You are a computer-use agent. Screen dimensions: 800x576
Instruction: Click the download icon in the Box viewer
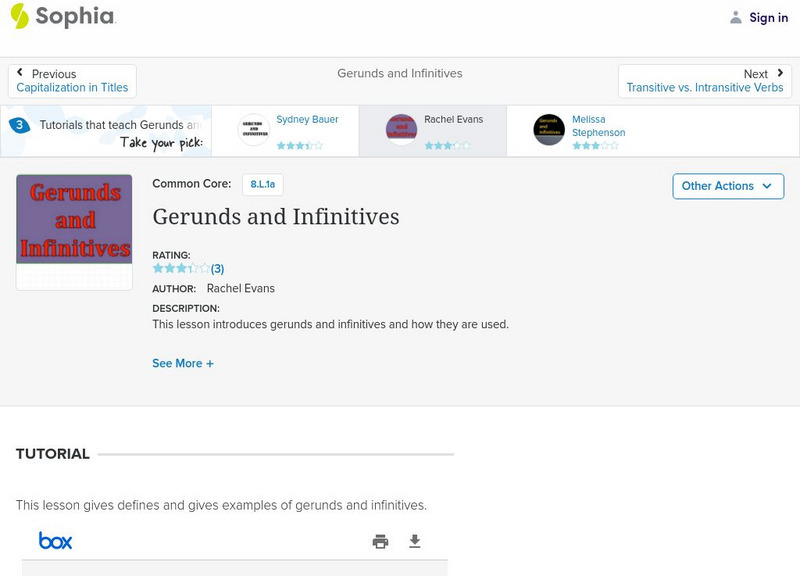pos(415,540)
